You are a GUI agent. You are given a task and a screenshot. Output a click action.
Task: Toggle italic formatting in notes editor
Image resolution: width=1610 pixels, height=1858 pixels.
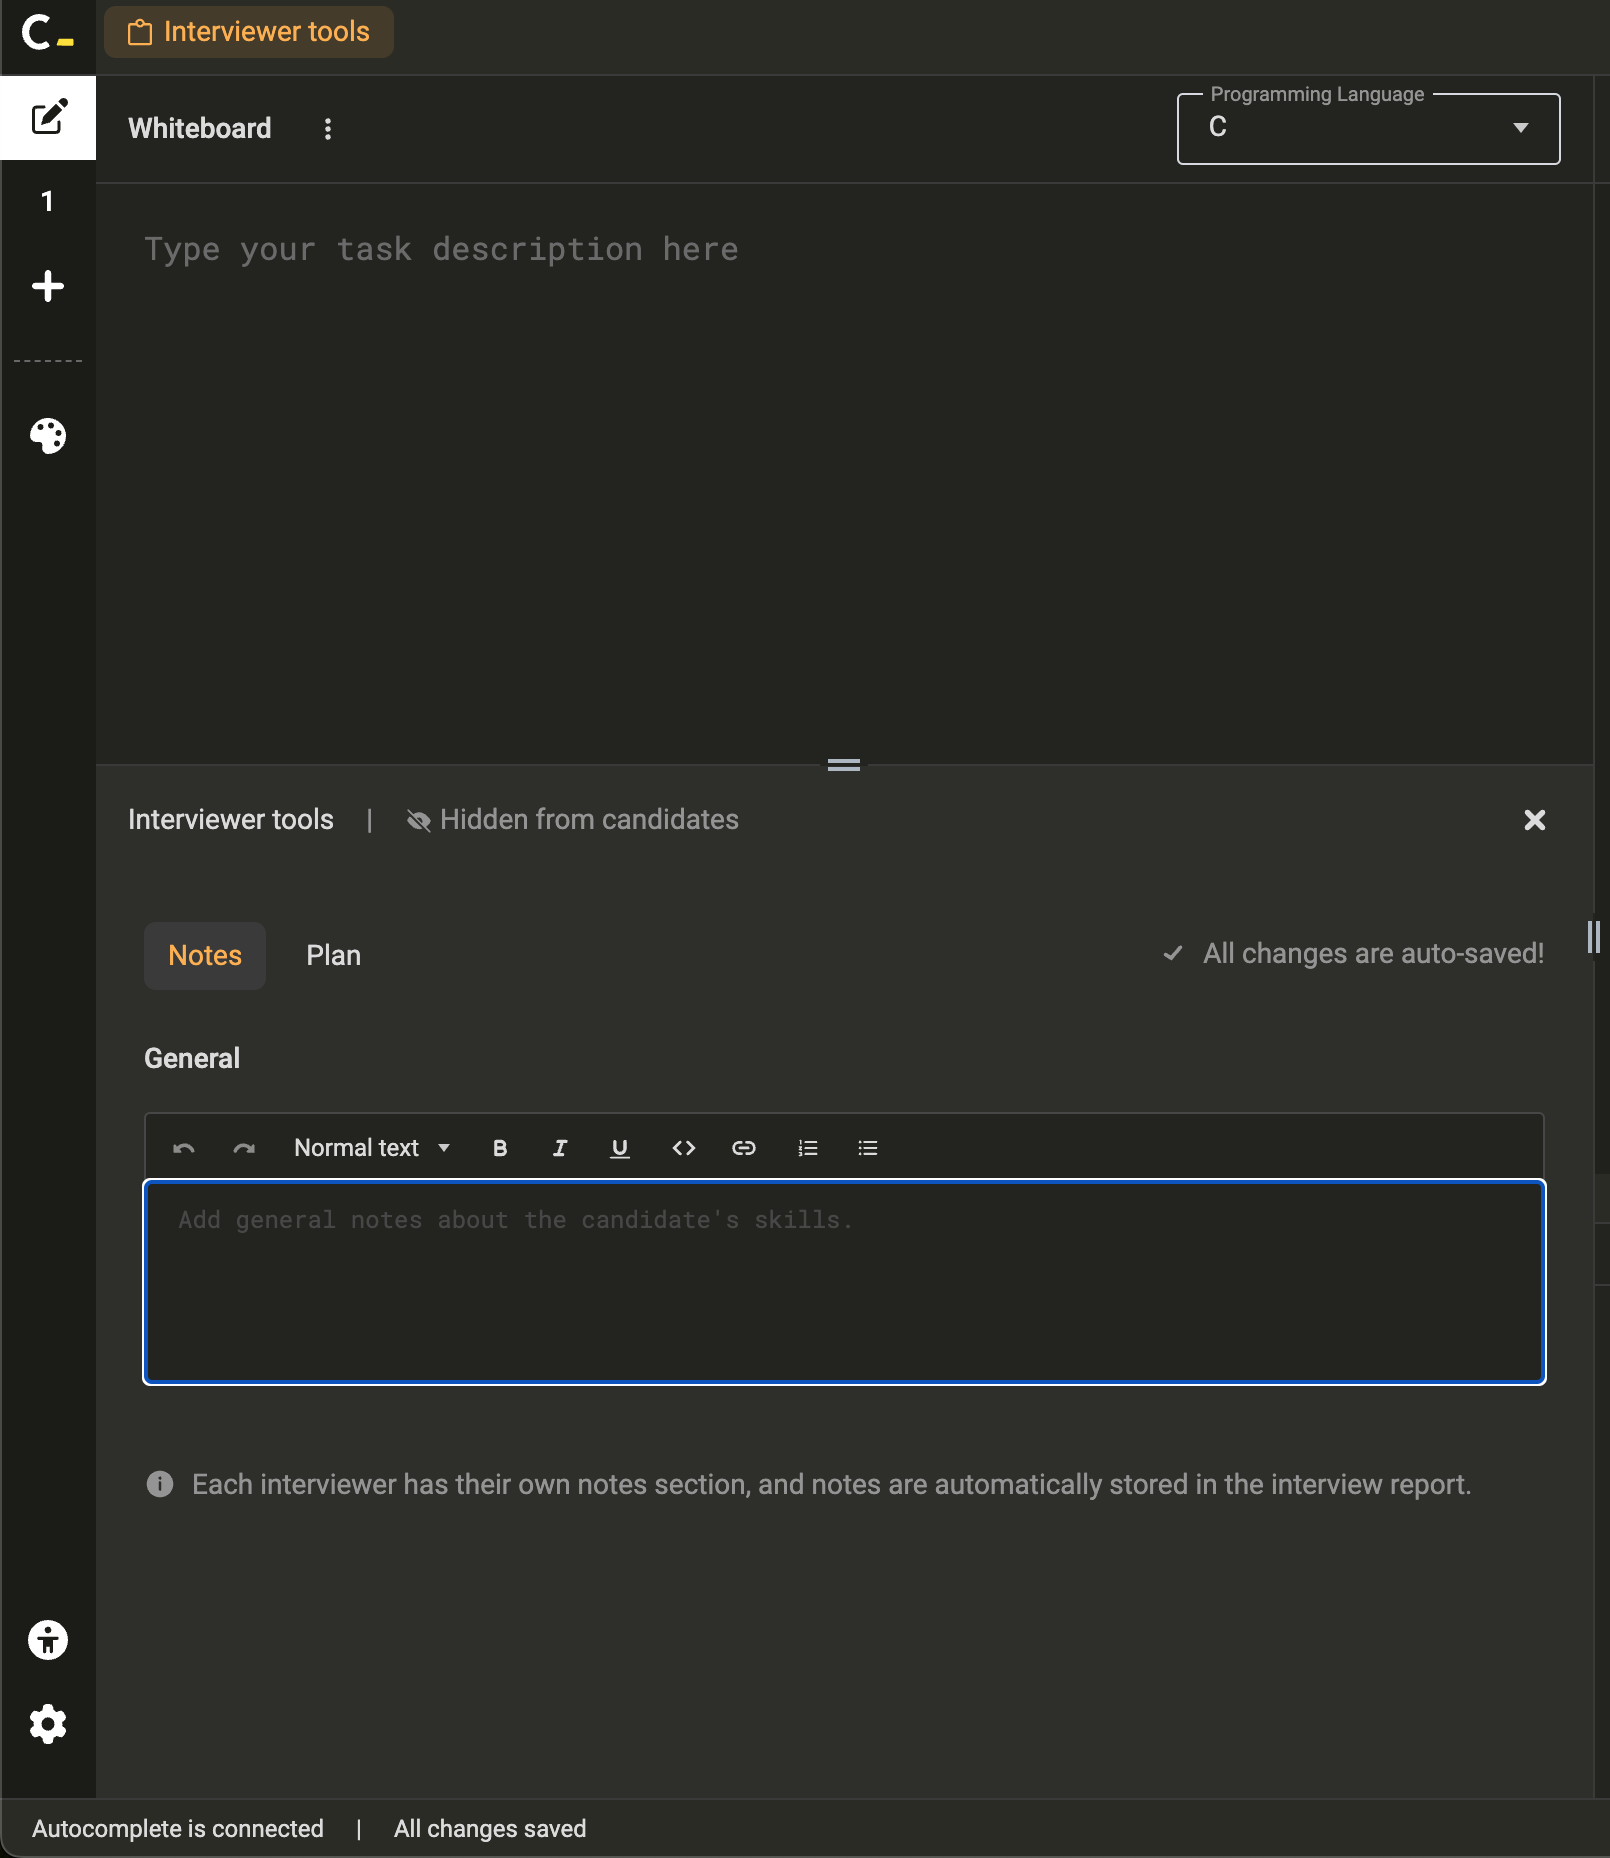click(x=560, y=1148)
